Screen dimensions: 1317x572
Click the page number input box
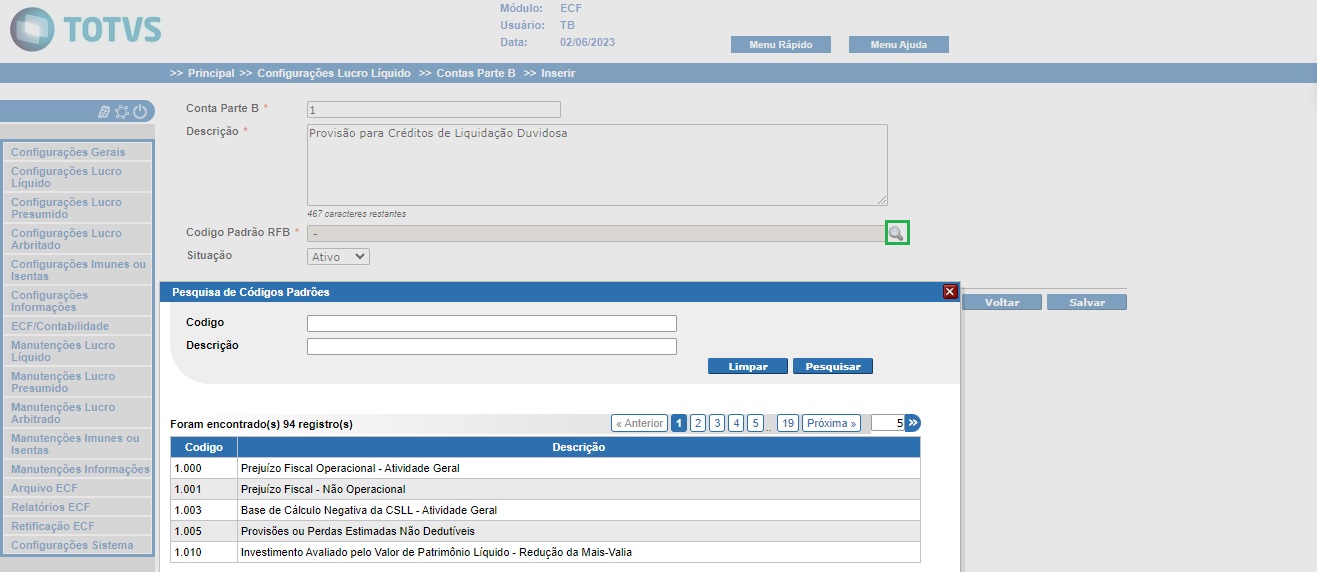(888, 423)
